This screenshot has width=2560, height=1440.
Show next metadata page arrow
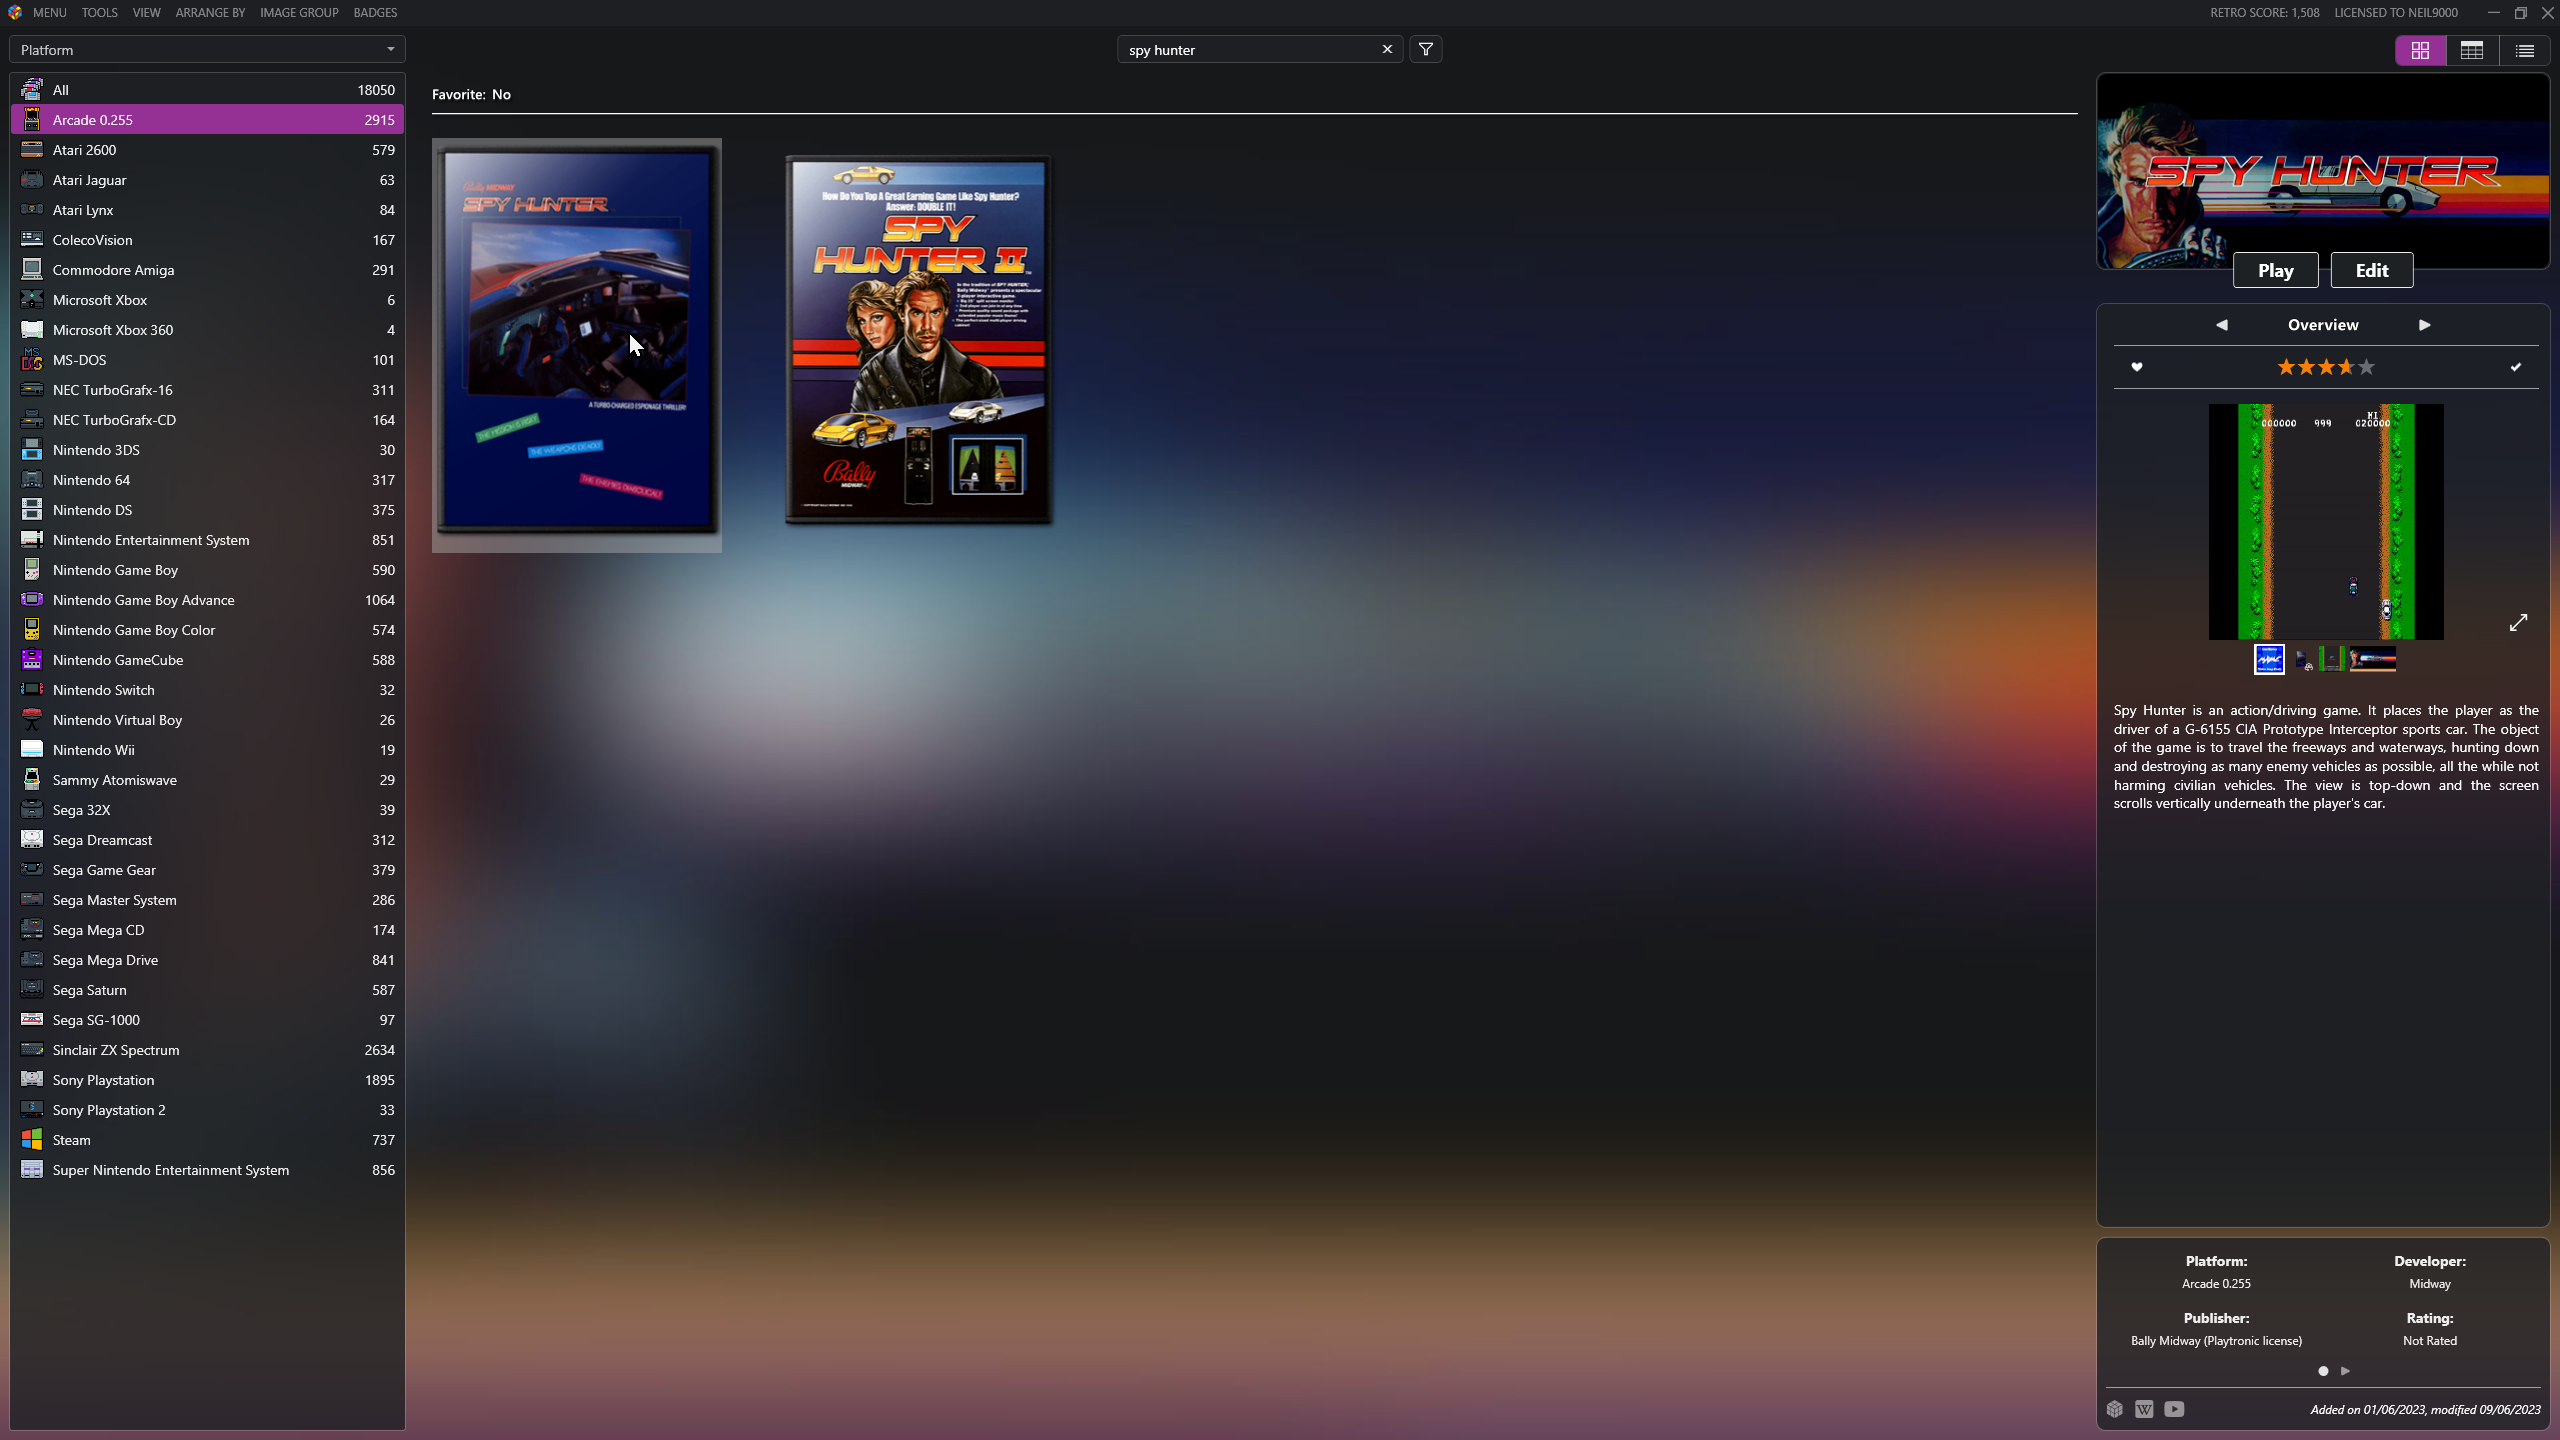point(2345,1371)
